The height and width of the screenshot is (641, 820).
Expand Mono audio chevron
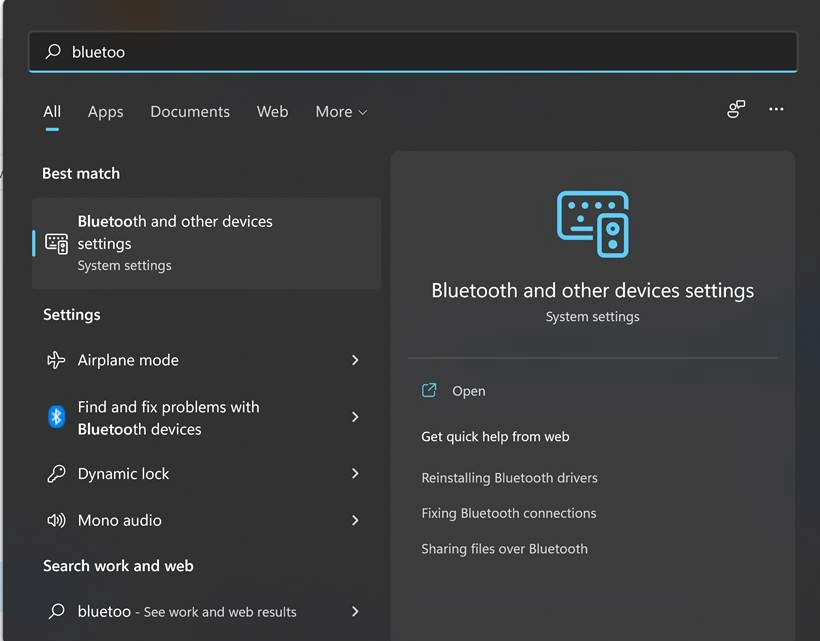click(x=355, y=520)
